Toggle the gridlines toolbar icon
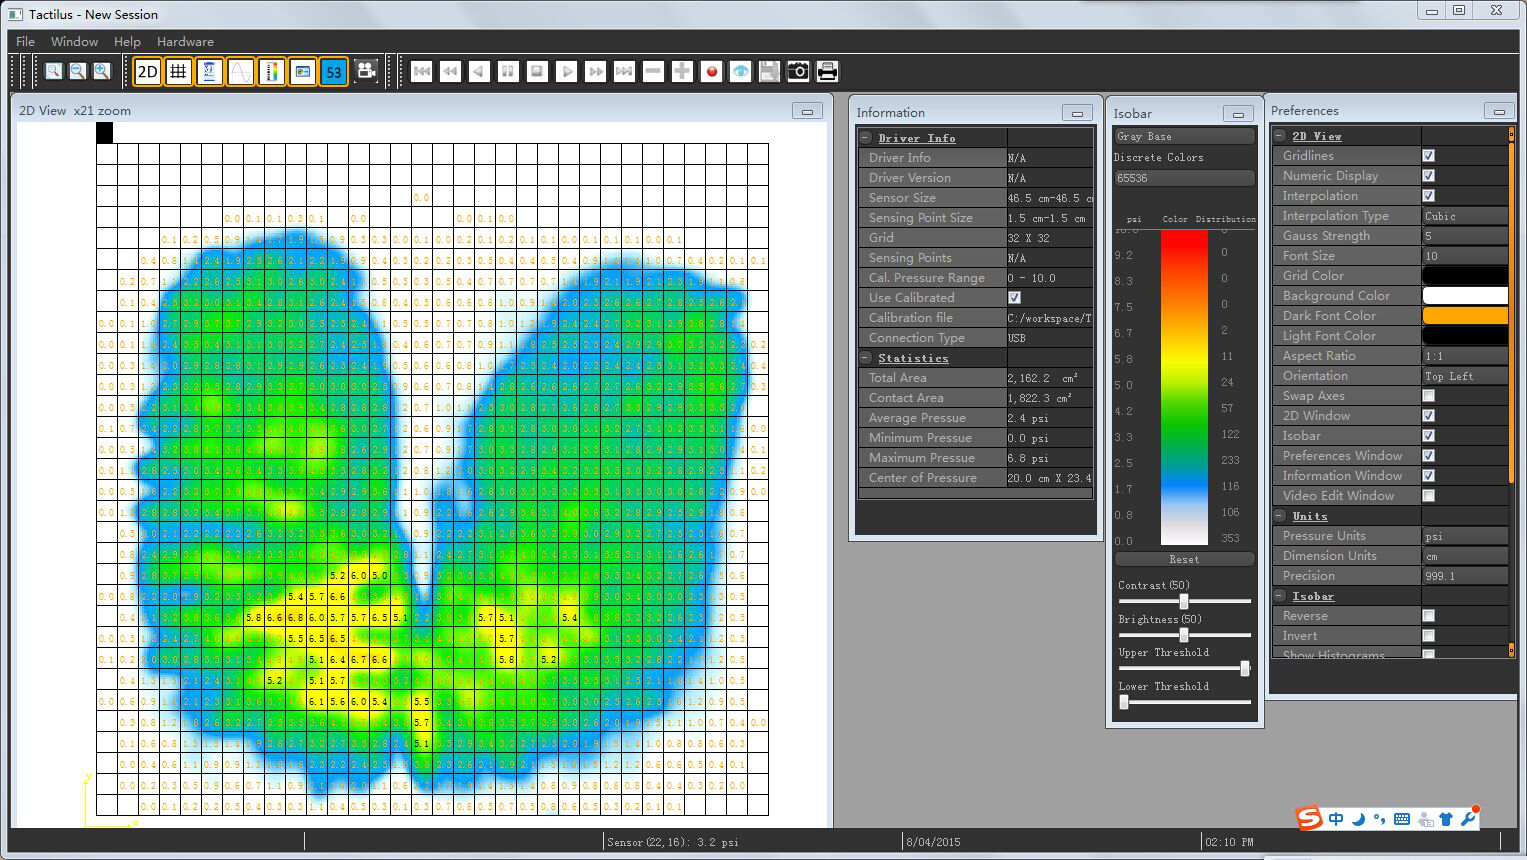The height and width of the screenshot is (860, 1527). pyautogui.click(x=178, y=72)
